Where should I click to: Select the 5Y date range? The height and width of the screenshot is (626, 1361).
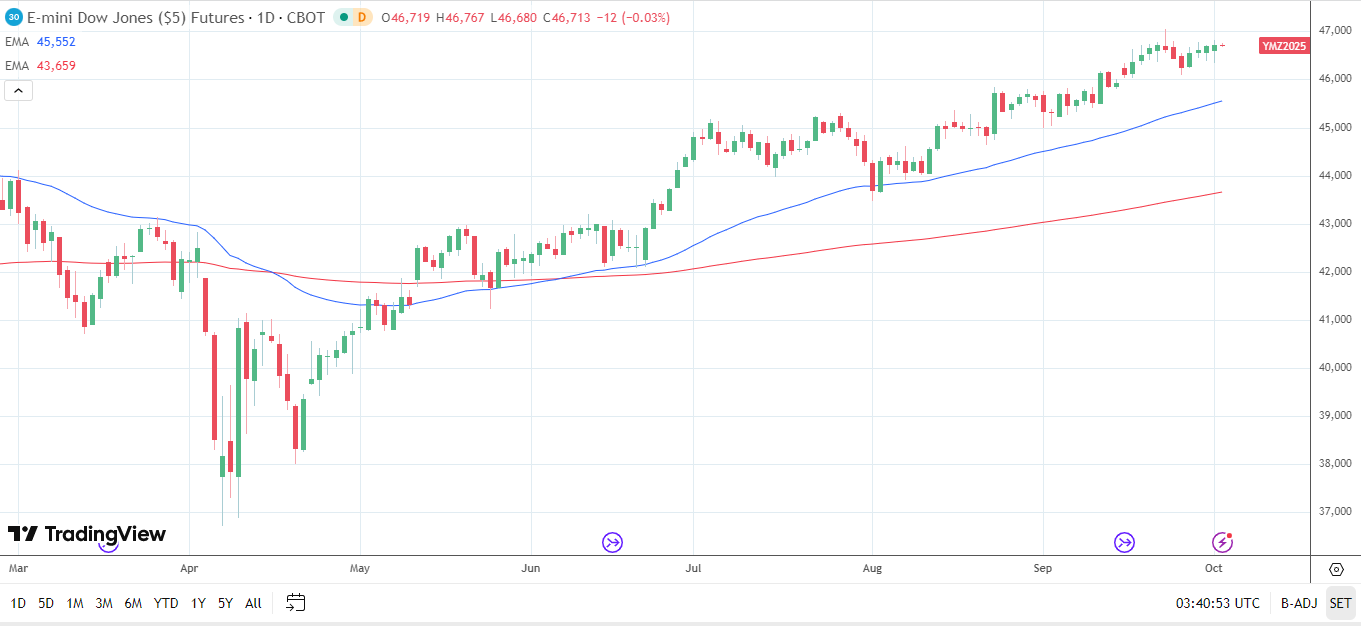pyautogui.click(x=226, y=603)
